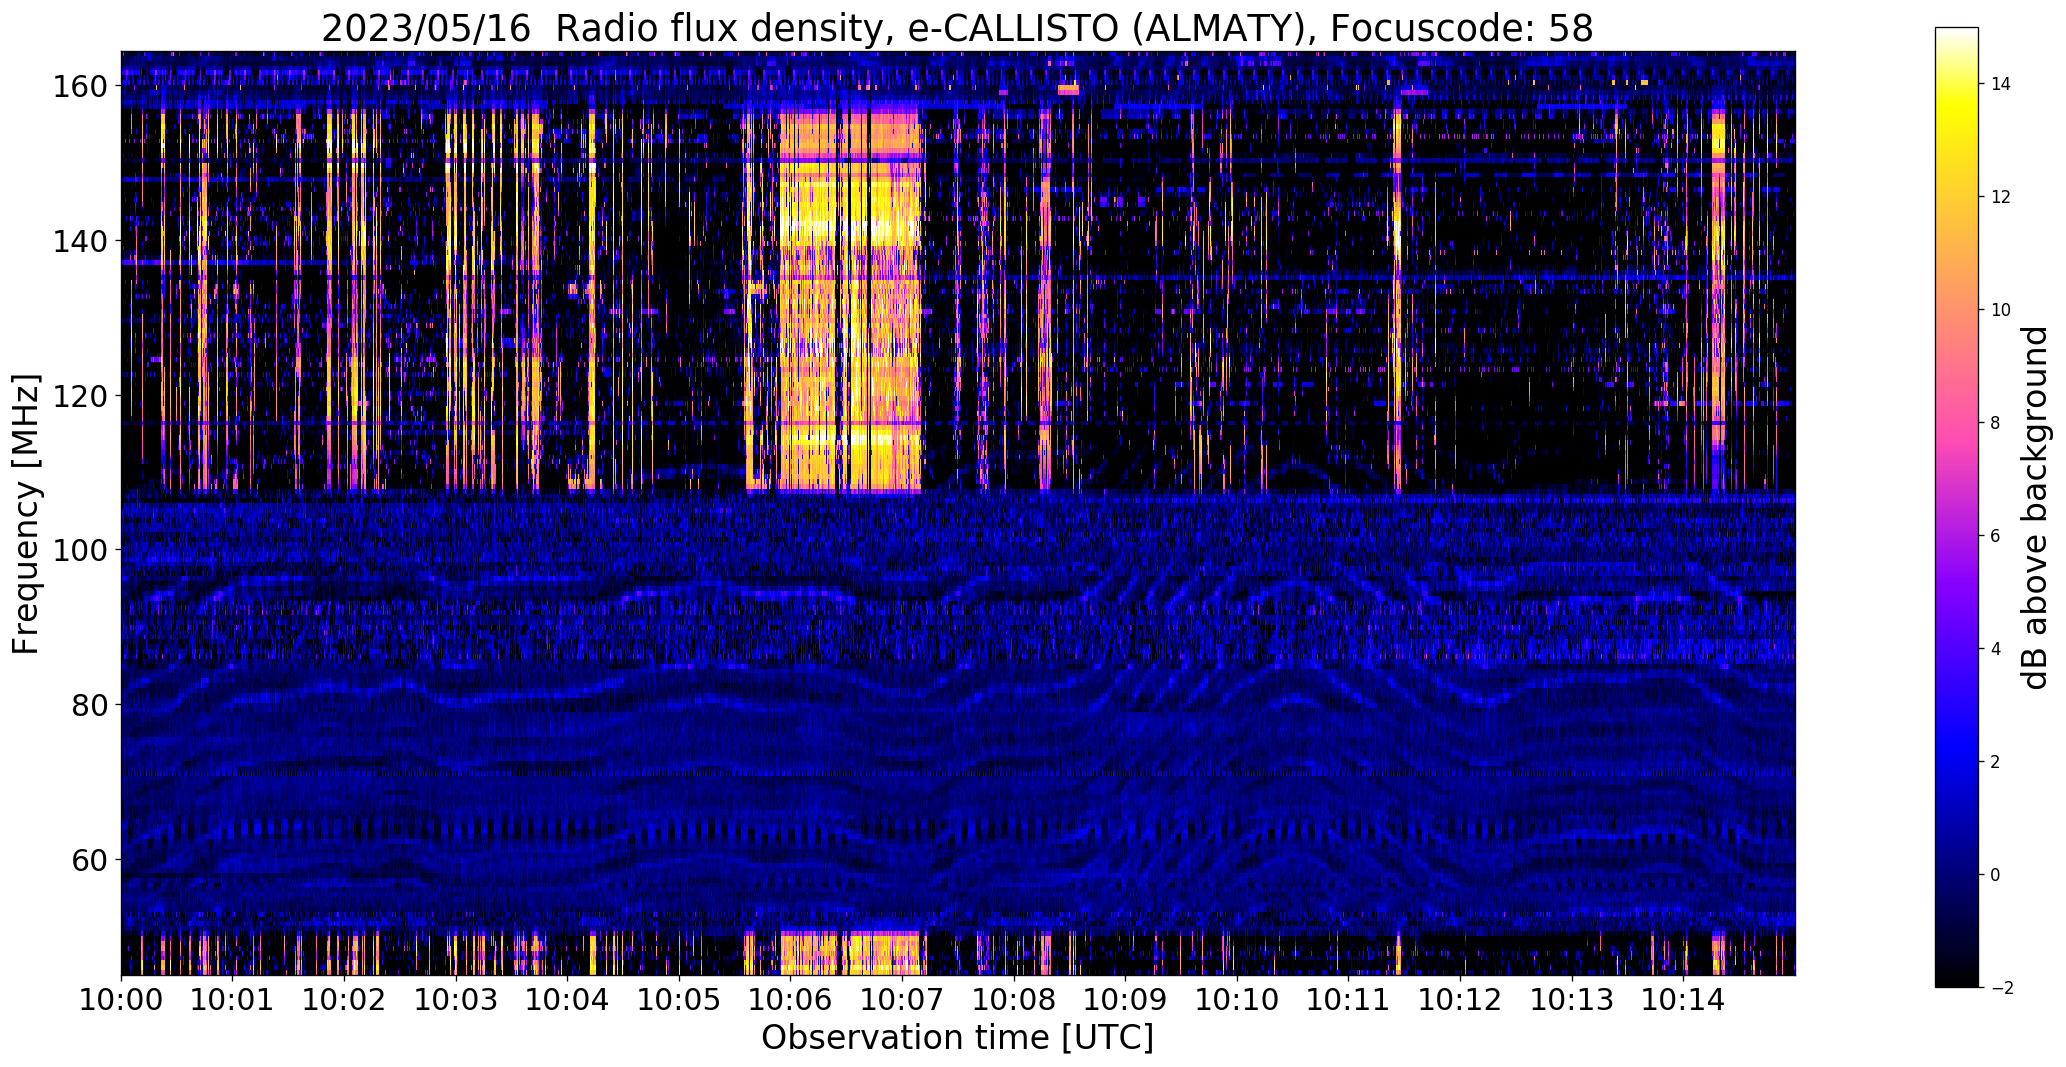Click the colorbar tick value 10
The height and width of the screenshot is (1067, 2066).
(2001, 311)
